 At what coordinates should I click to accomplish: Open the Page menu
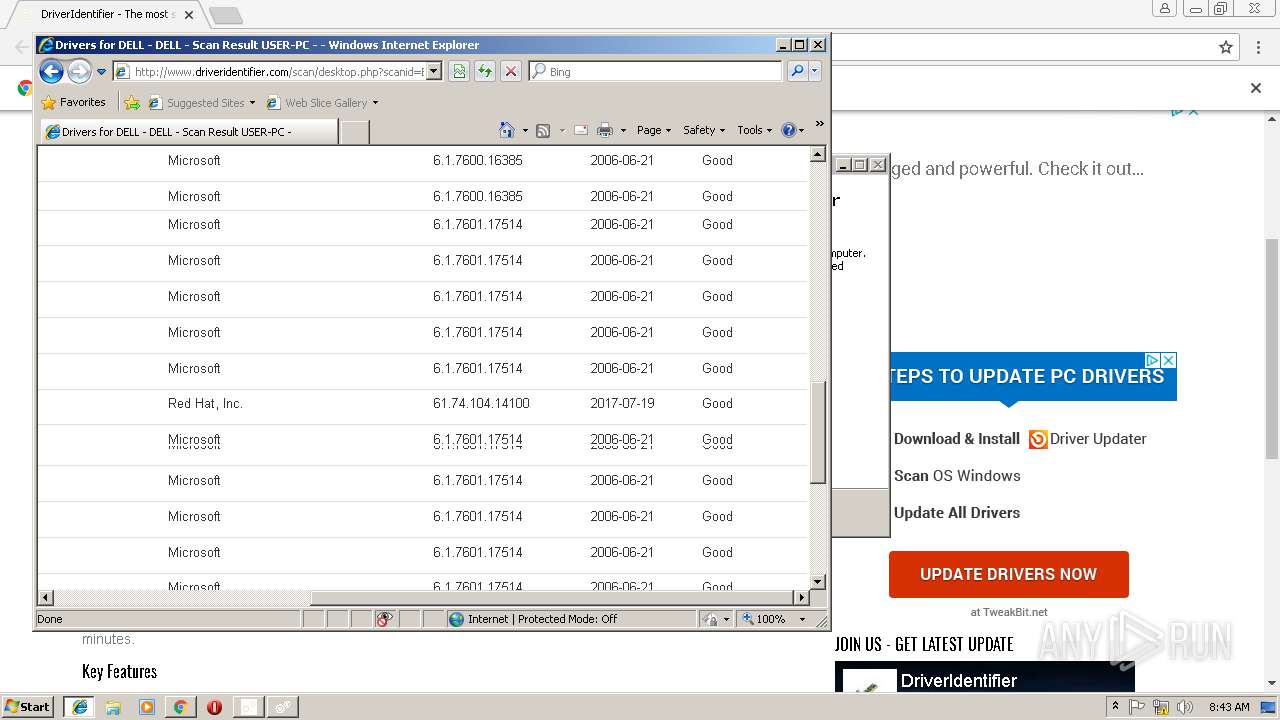(x=653, y=130)
